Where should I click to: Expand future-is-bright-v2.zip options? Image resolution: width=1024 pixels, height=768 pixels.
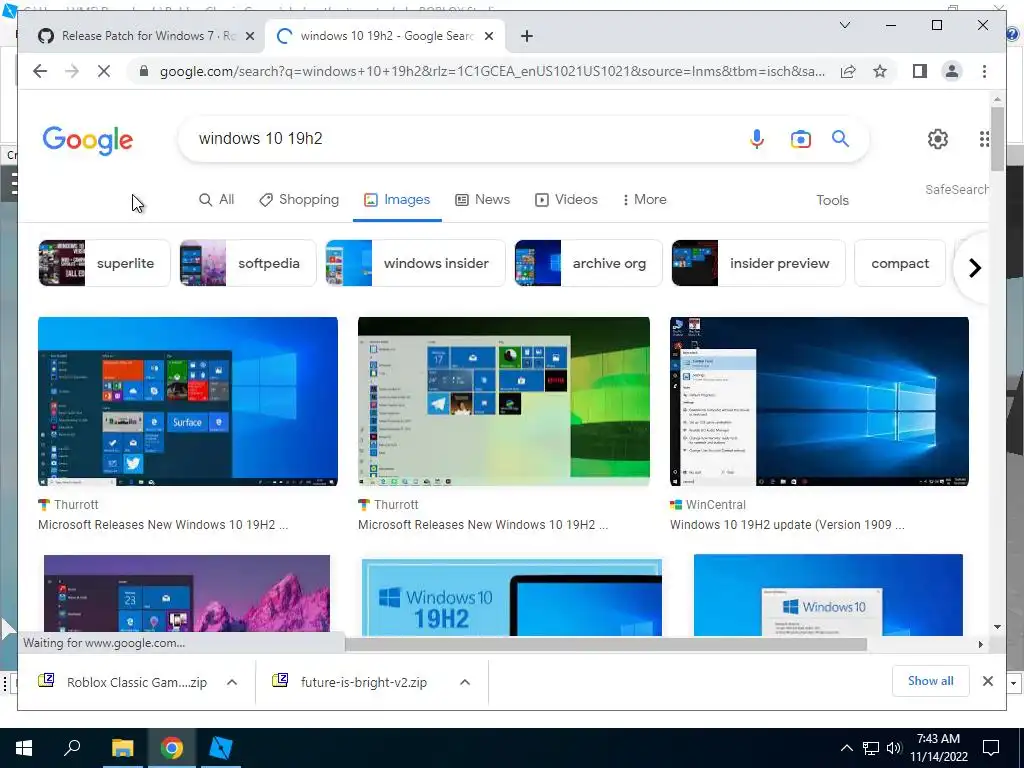pyautogui.click(x=465, y=682)
